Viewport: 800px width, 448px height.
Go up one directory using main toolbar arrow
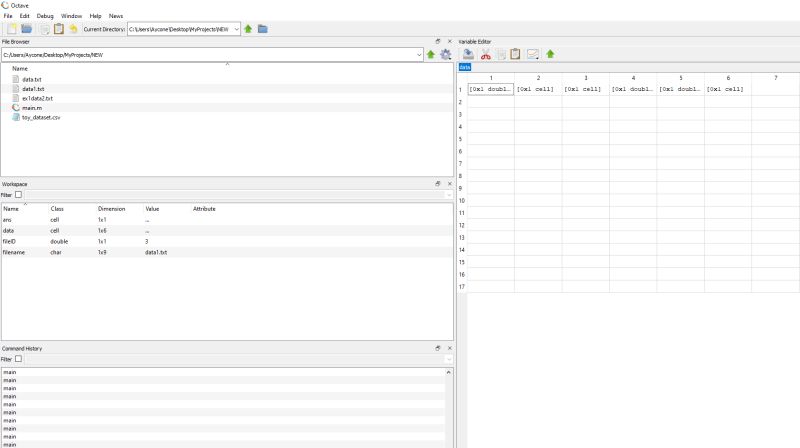[248, 29]
